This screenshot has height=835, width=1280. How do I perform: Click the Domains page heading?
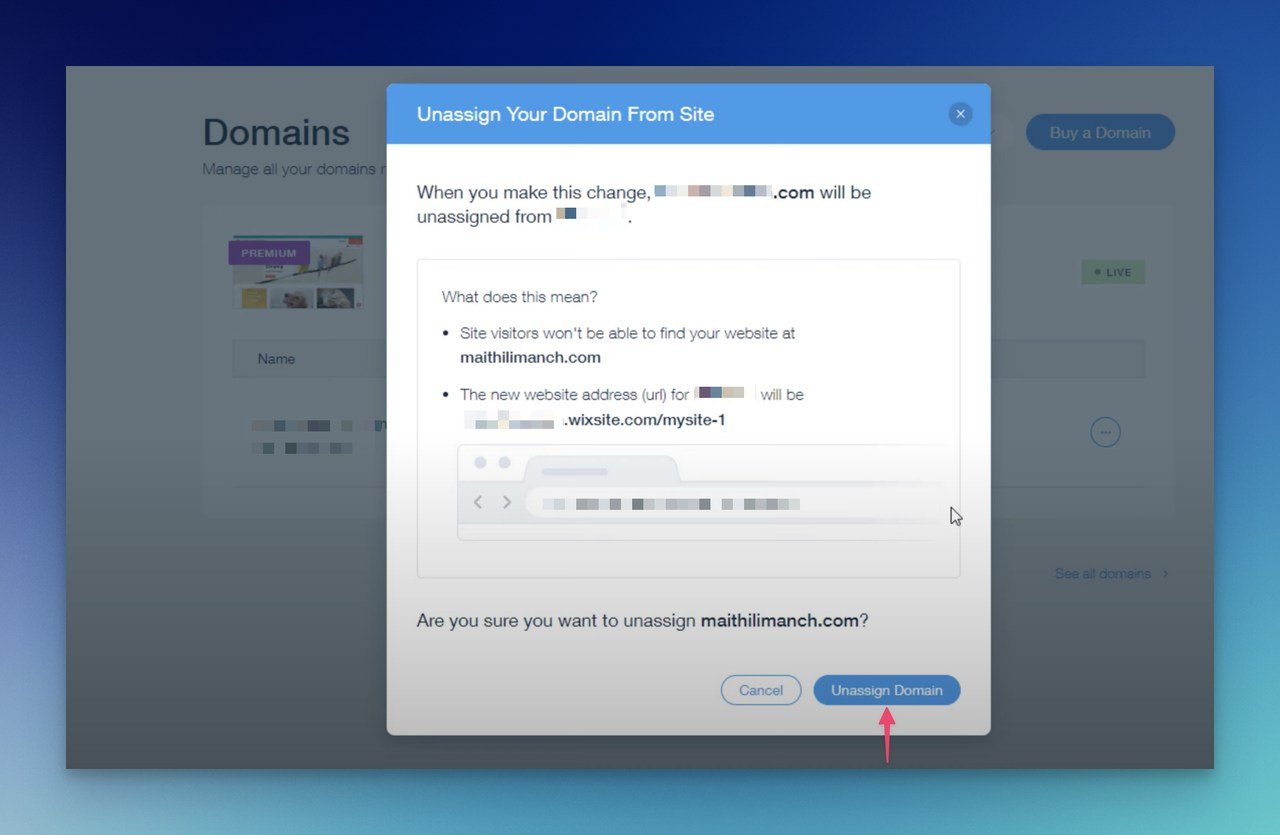(x=276, y=133)
